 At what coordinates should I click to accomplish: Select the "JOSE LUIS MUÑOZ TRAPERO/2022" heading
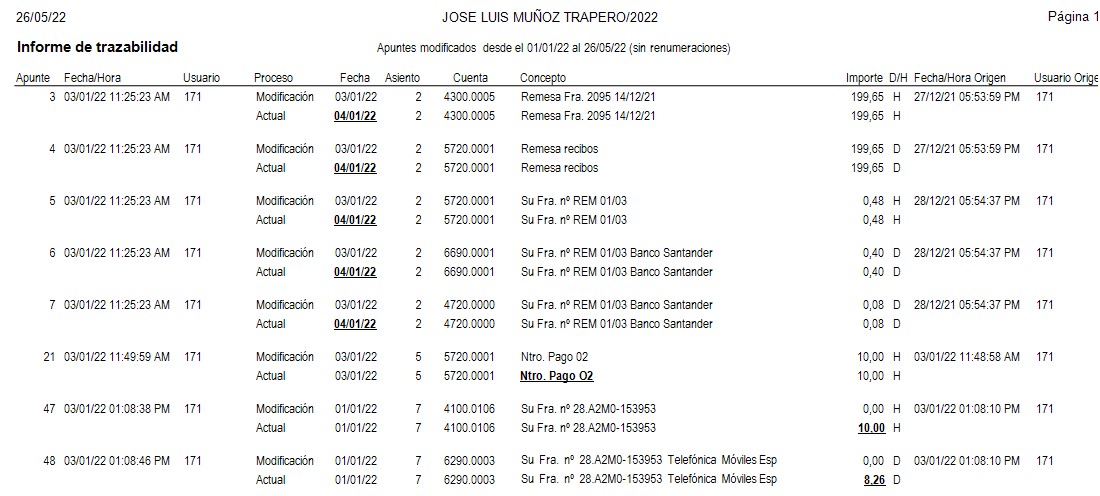(x=550, y=18)
